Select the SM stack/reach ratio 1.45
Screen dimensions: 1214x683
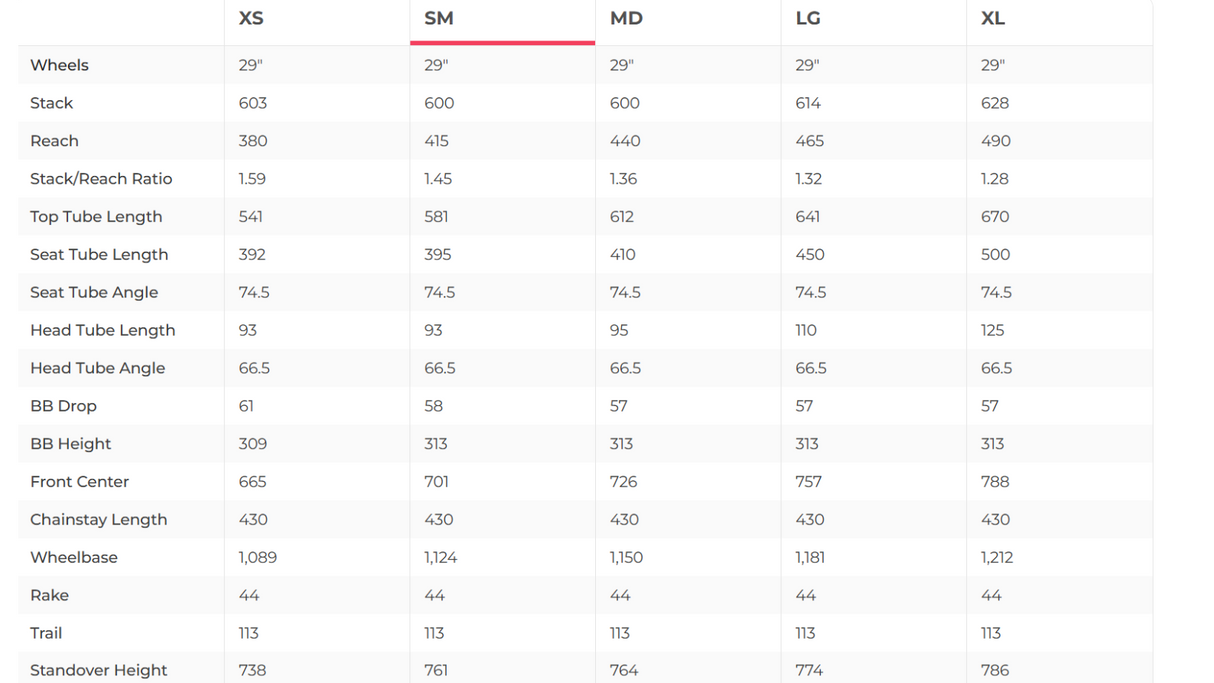pos(438,179)
